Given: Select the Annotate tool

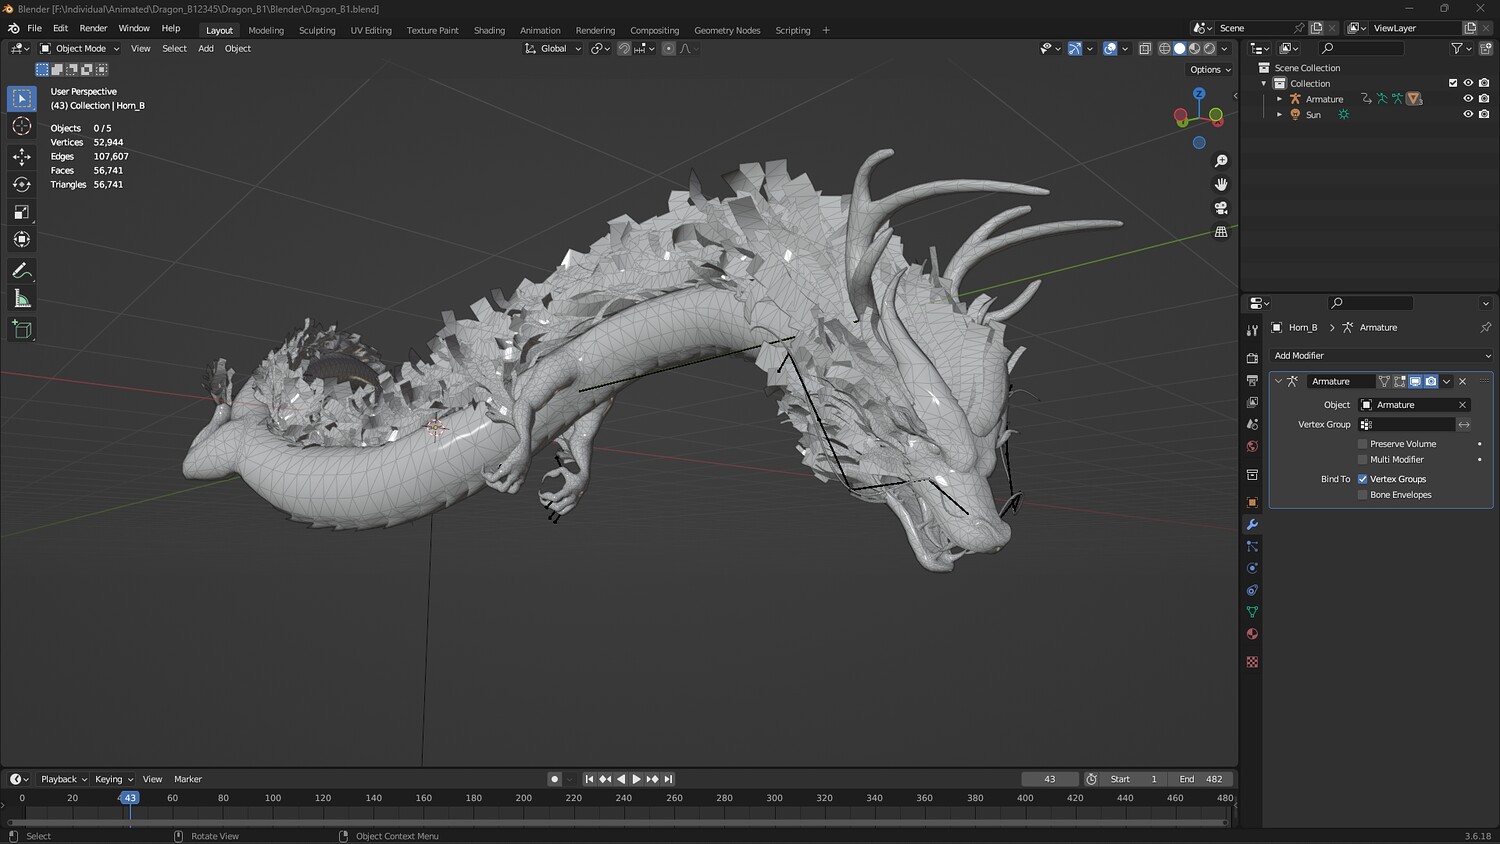Looking at the screenshot, I should pos(22,271).
